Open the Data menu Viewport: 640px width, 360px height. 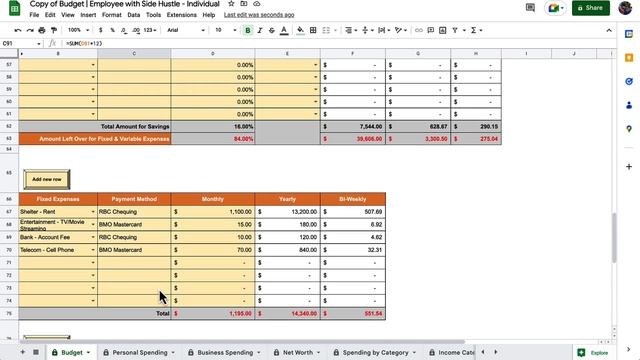[133, 15]
